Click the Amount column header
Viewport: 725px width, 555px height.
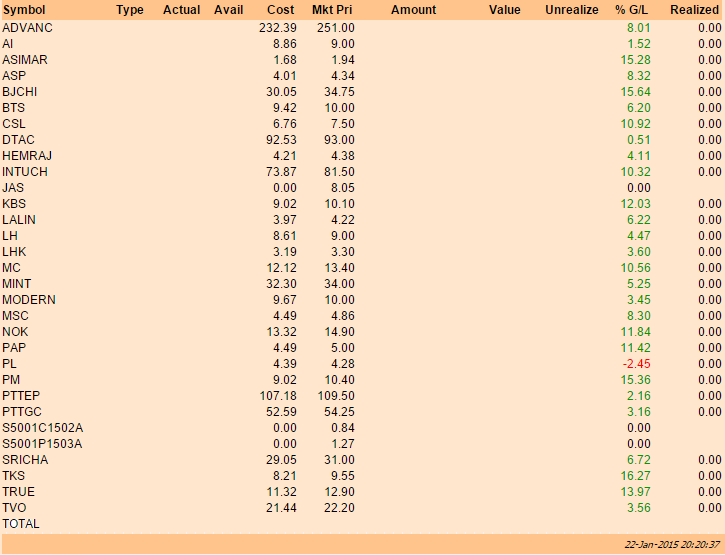pos(413,10)
